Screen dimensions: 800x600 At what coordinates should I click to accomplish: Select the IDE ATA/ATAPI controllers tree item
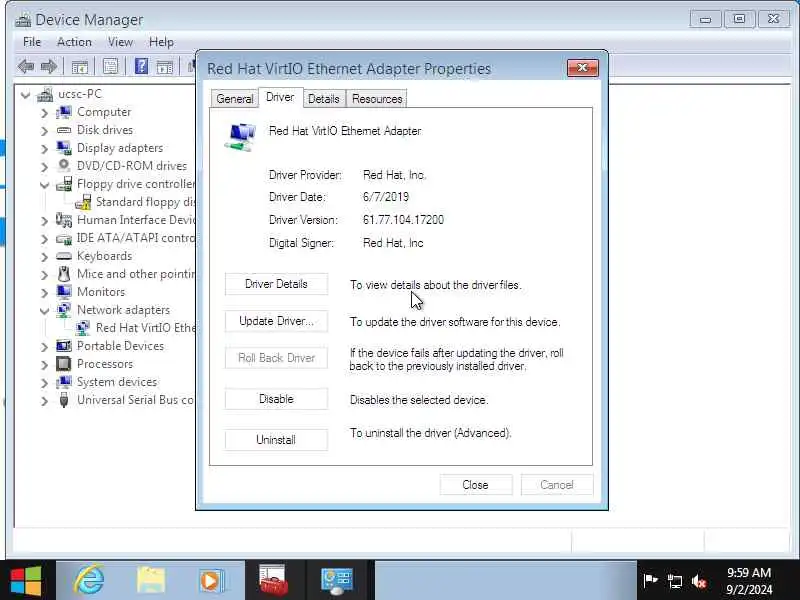(136, 238)
